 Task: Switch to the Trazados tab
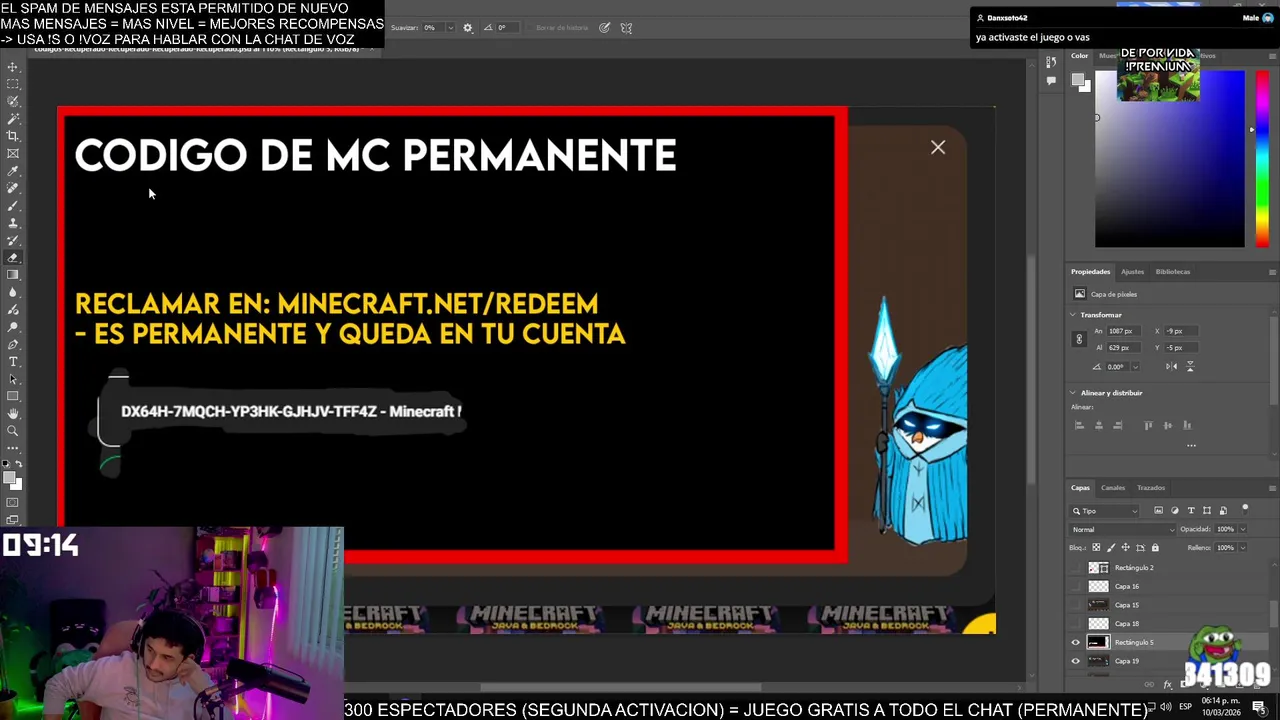[x=1151, y=488]
